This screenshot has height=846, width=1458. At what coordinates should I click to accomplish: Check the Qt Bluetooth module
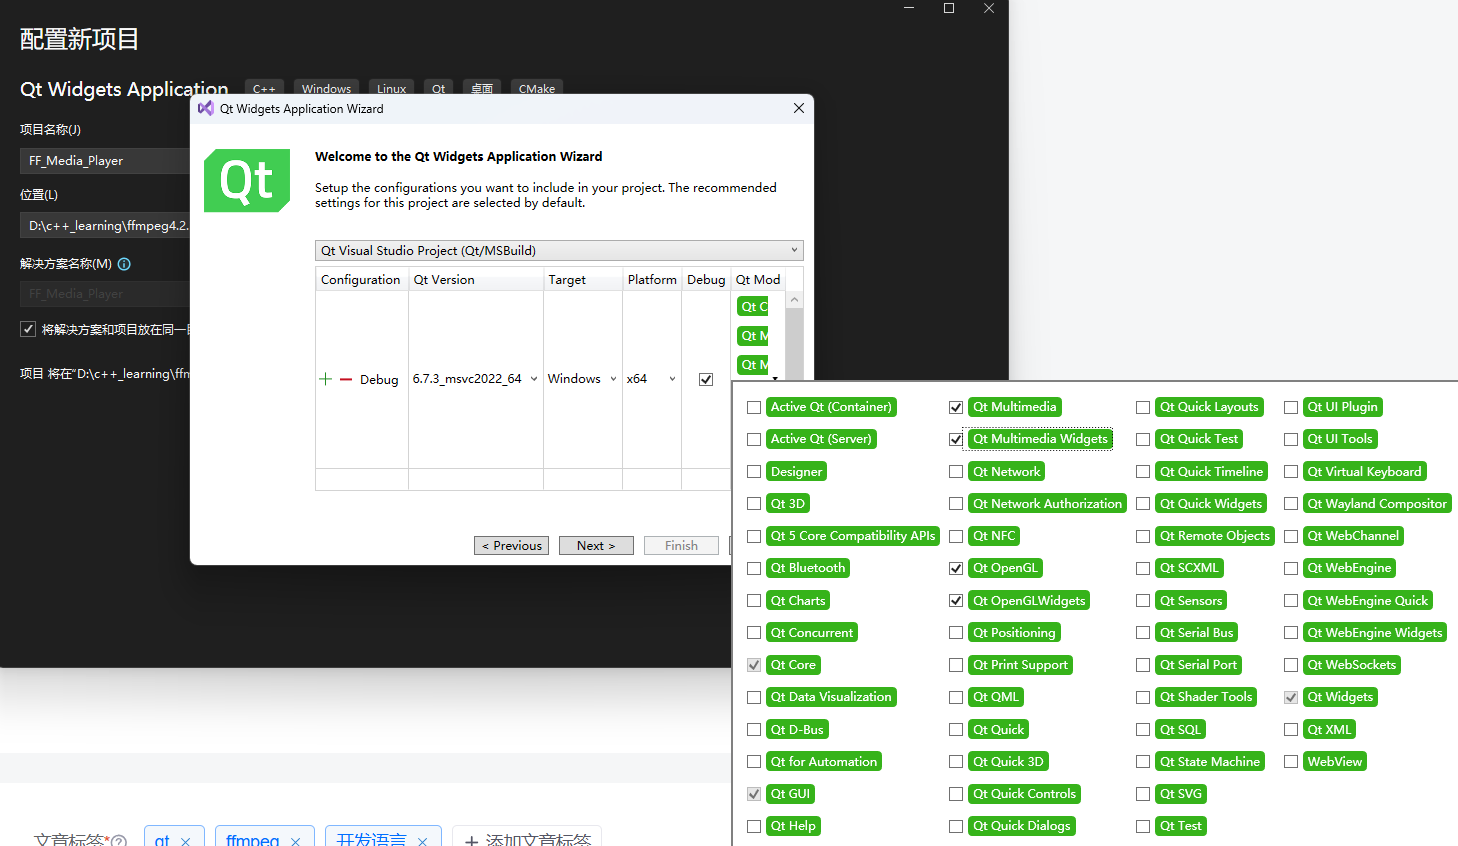coord(754,568)
